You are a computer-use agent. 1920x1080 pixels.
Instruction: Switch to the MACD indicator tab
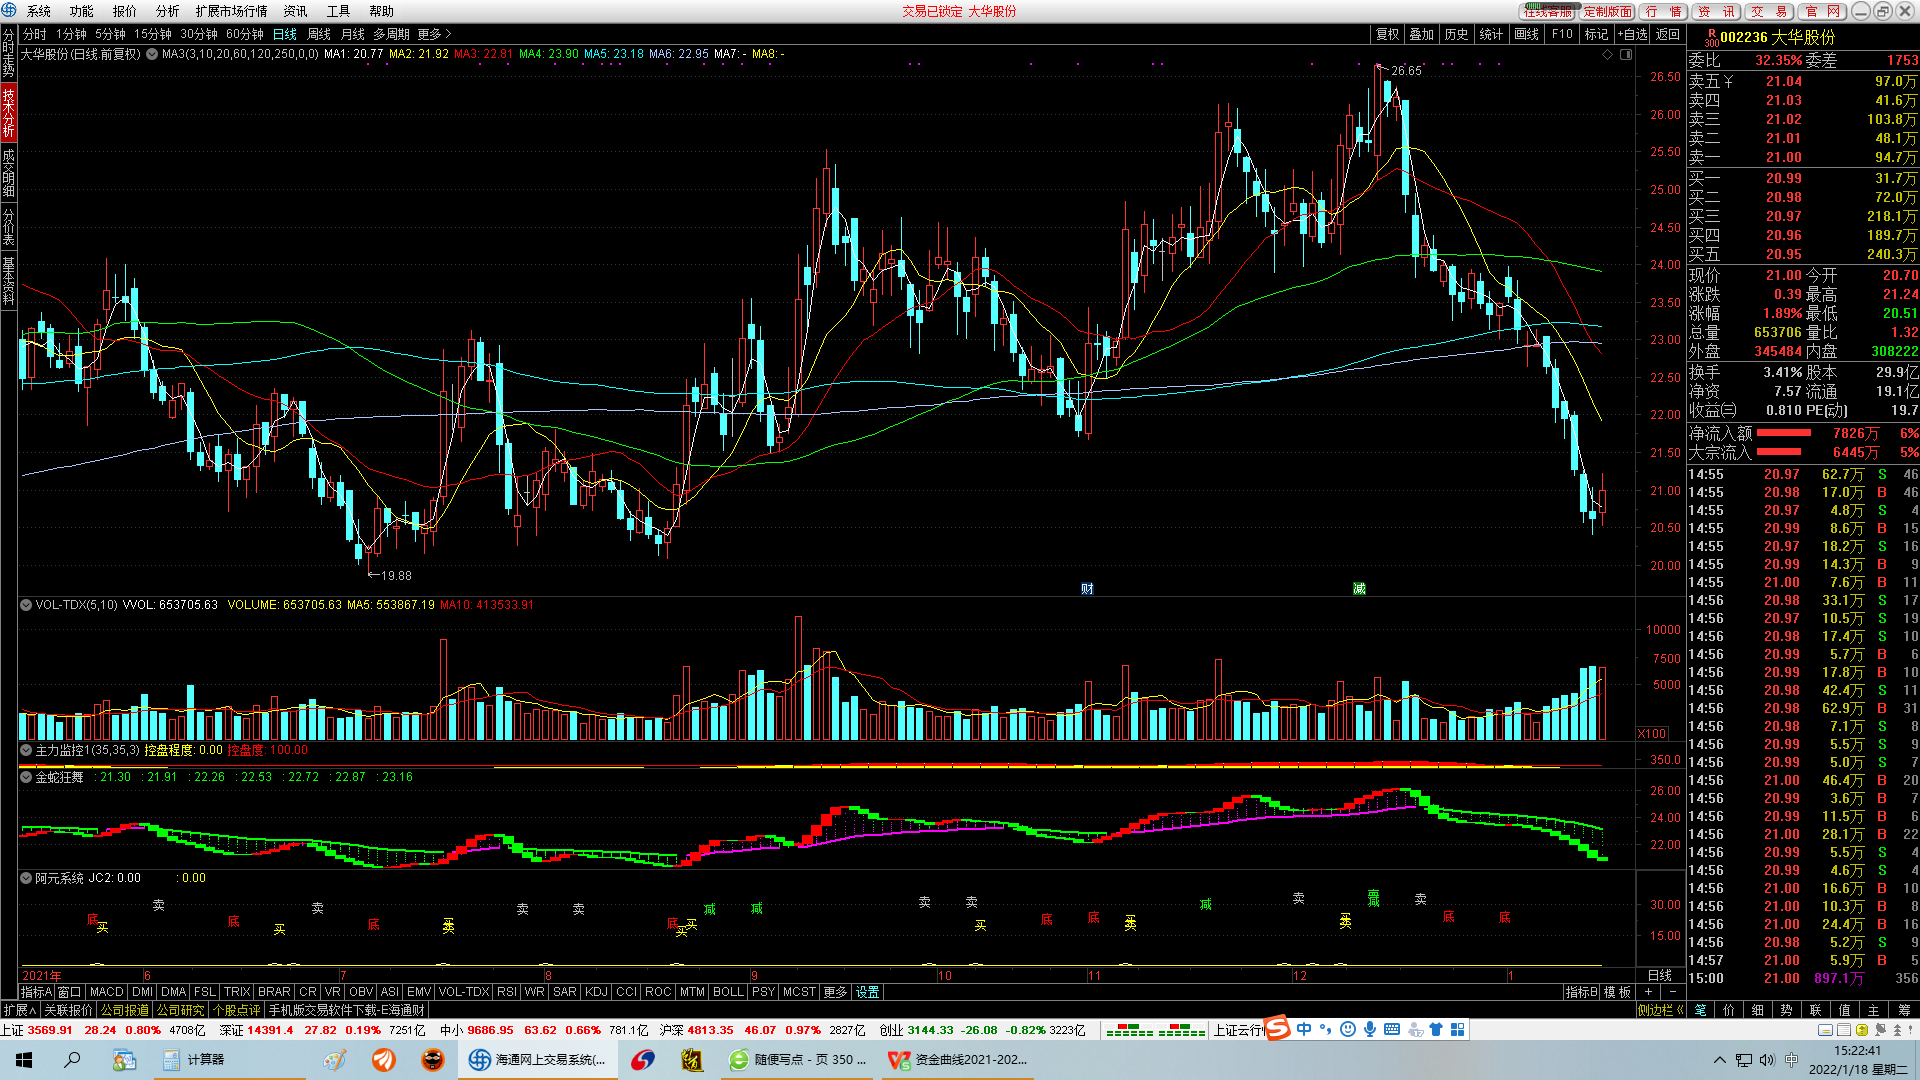106,992
